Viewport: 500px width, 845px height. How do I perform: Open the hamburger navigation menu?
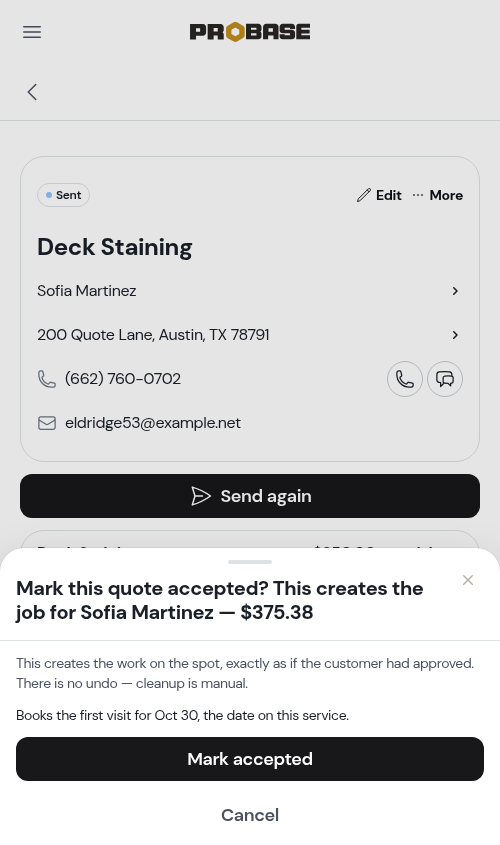pos(32,32)
